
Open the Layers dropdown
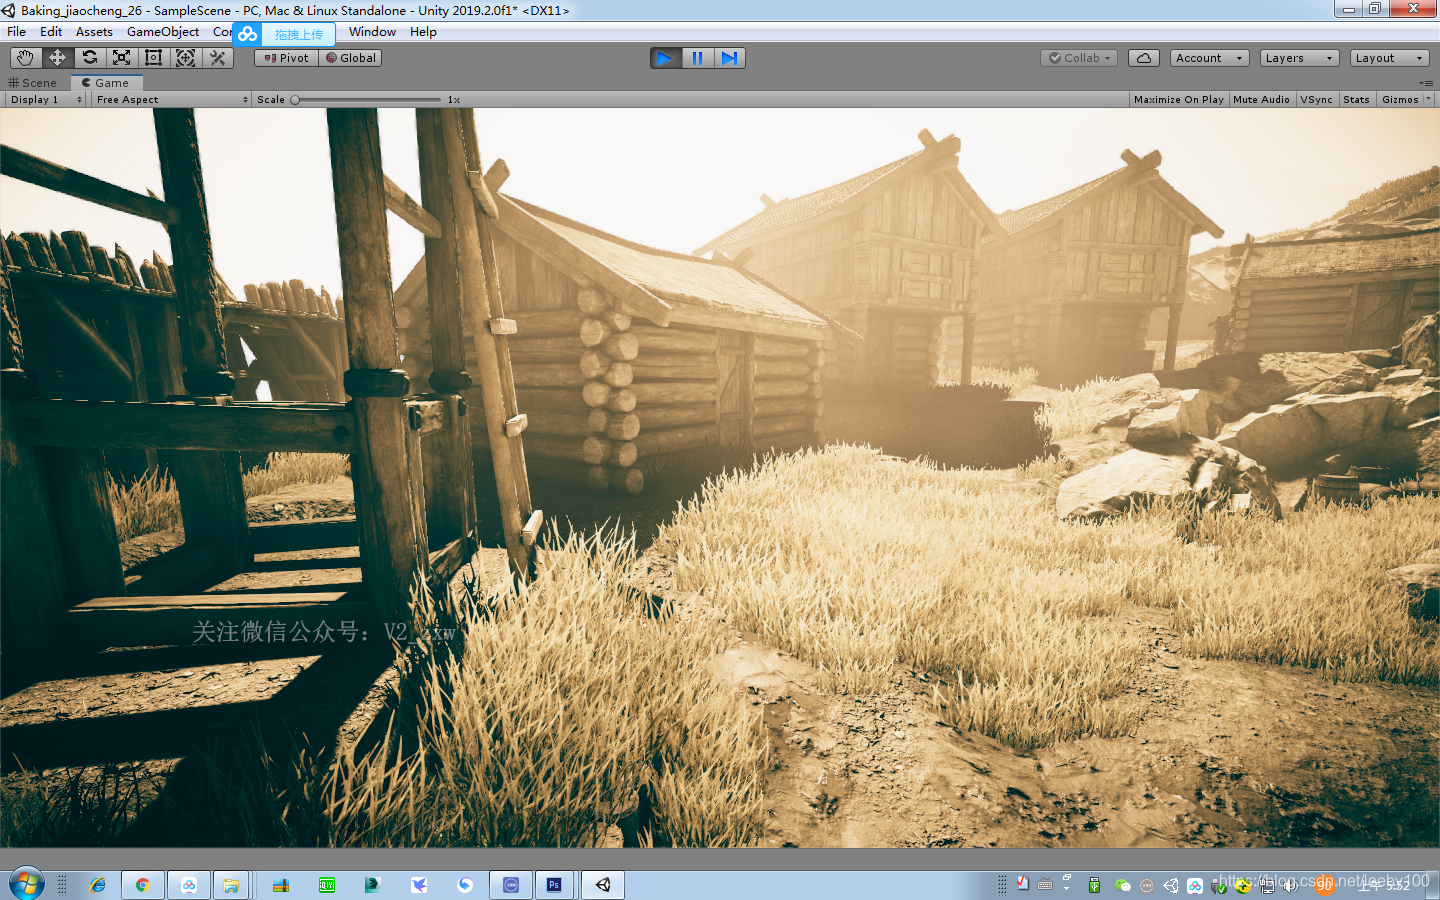1299,58
